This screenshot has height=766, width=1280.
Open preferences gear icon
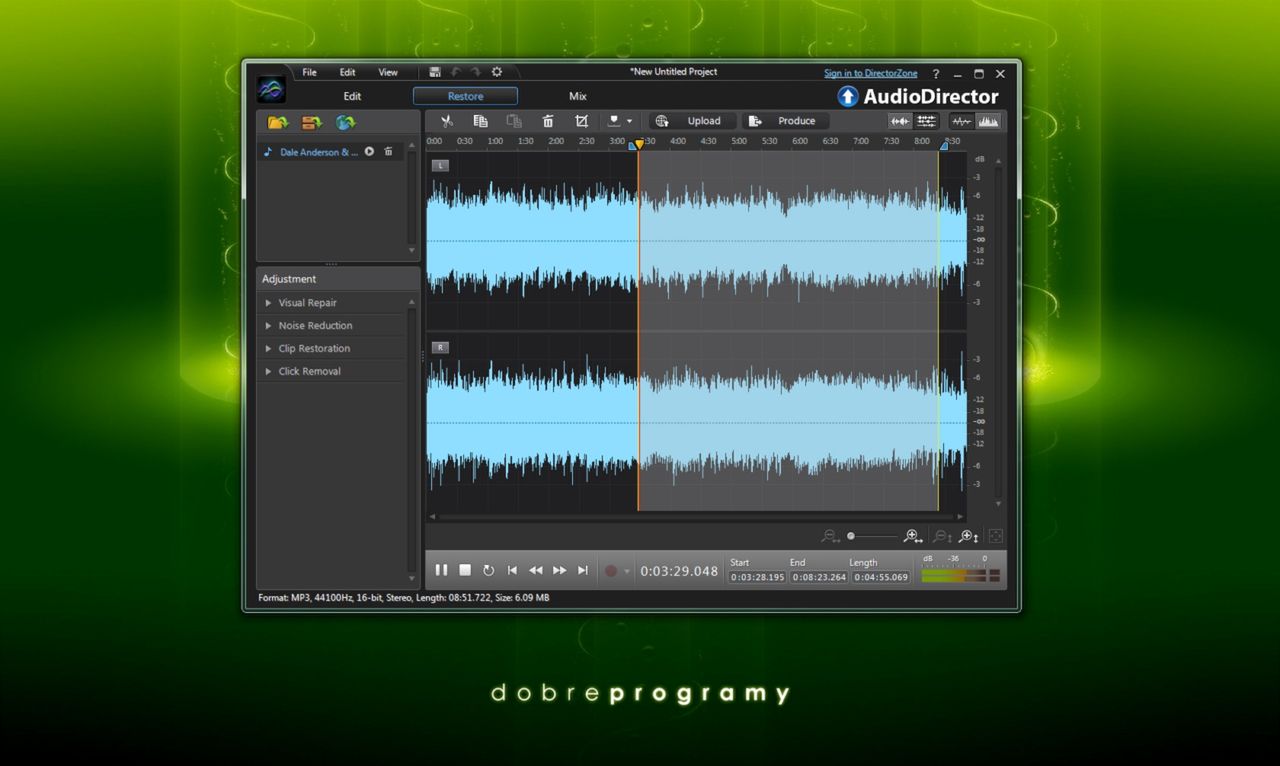(x=497, y=72)
